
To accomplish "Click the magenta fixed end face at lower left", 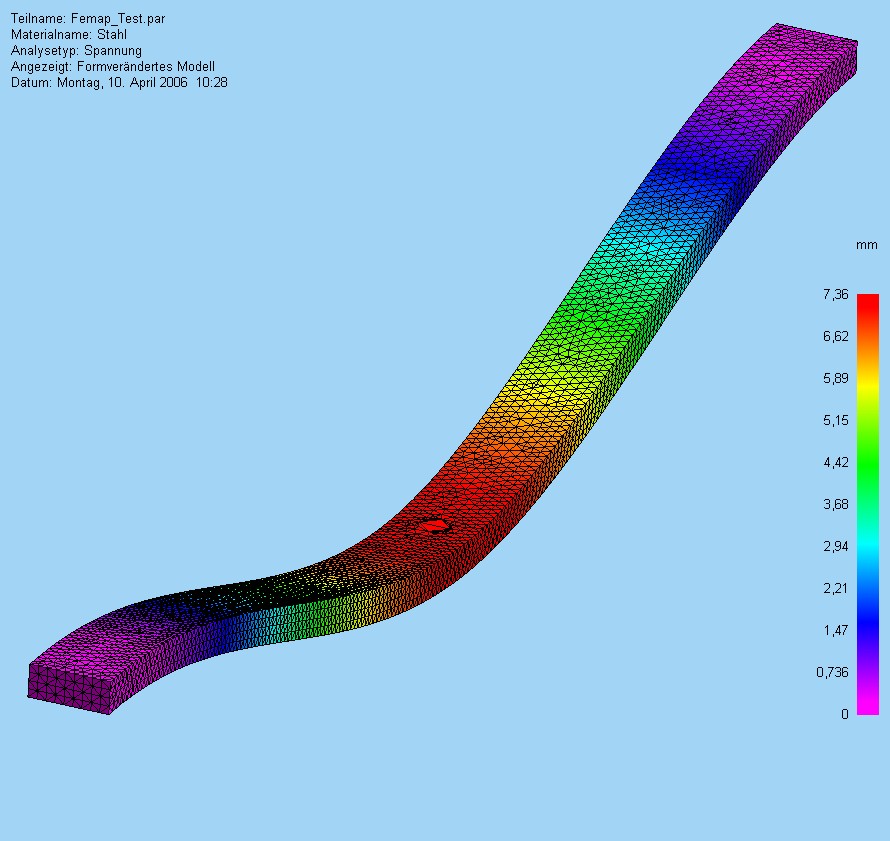I will pos(68,688).
